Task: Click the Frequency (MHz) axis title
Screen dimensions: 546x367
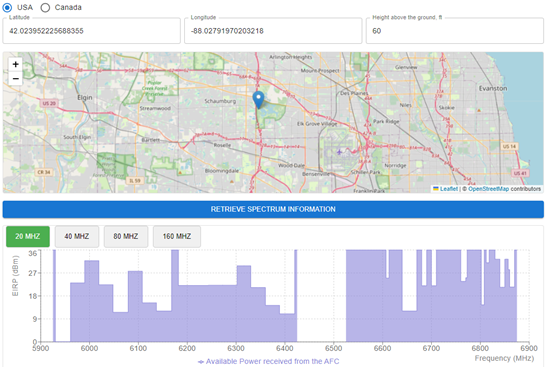Action: pos(504,358)
